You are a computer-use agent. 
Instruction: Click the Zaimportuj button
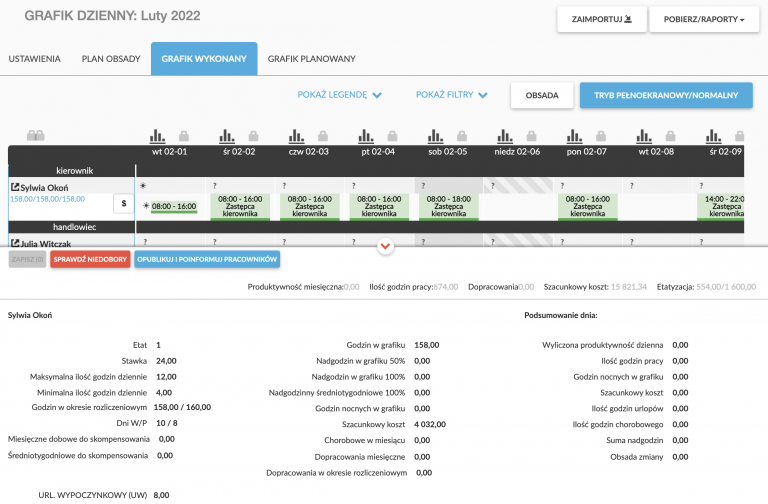[x=601, y=19]
